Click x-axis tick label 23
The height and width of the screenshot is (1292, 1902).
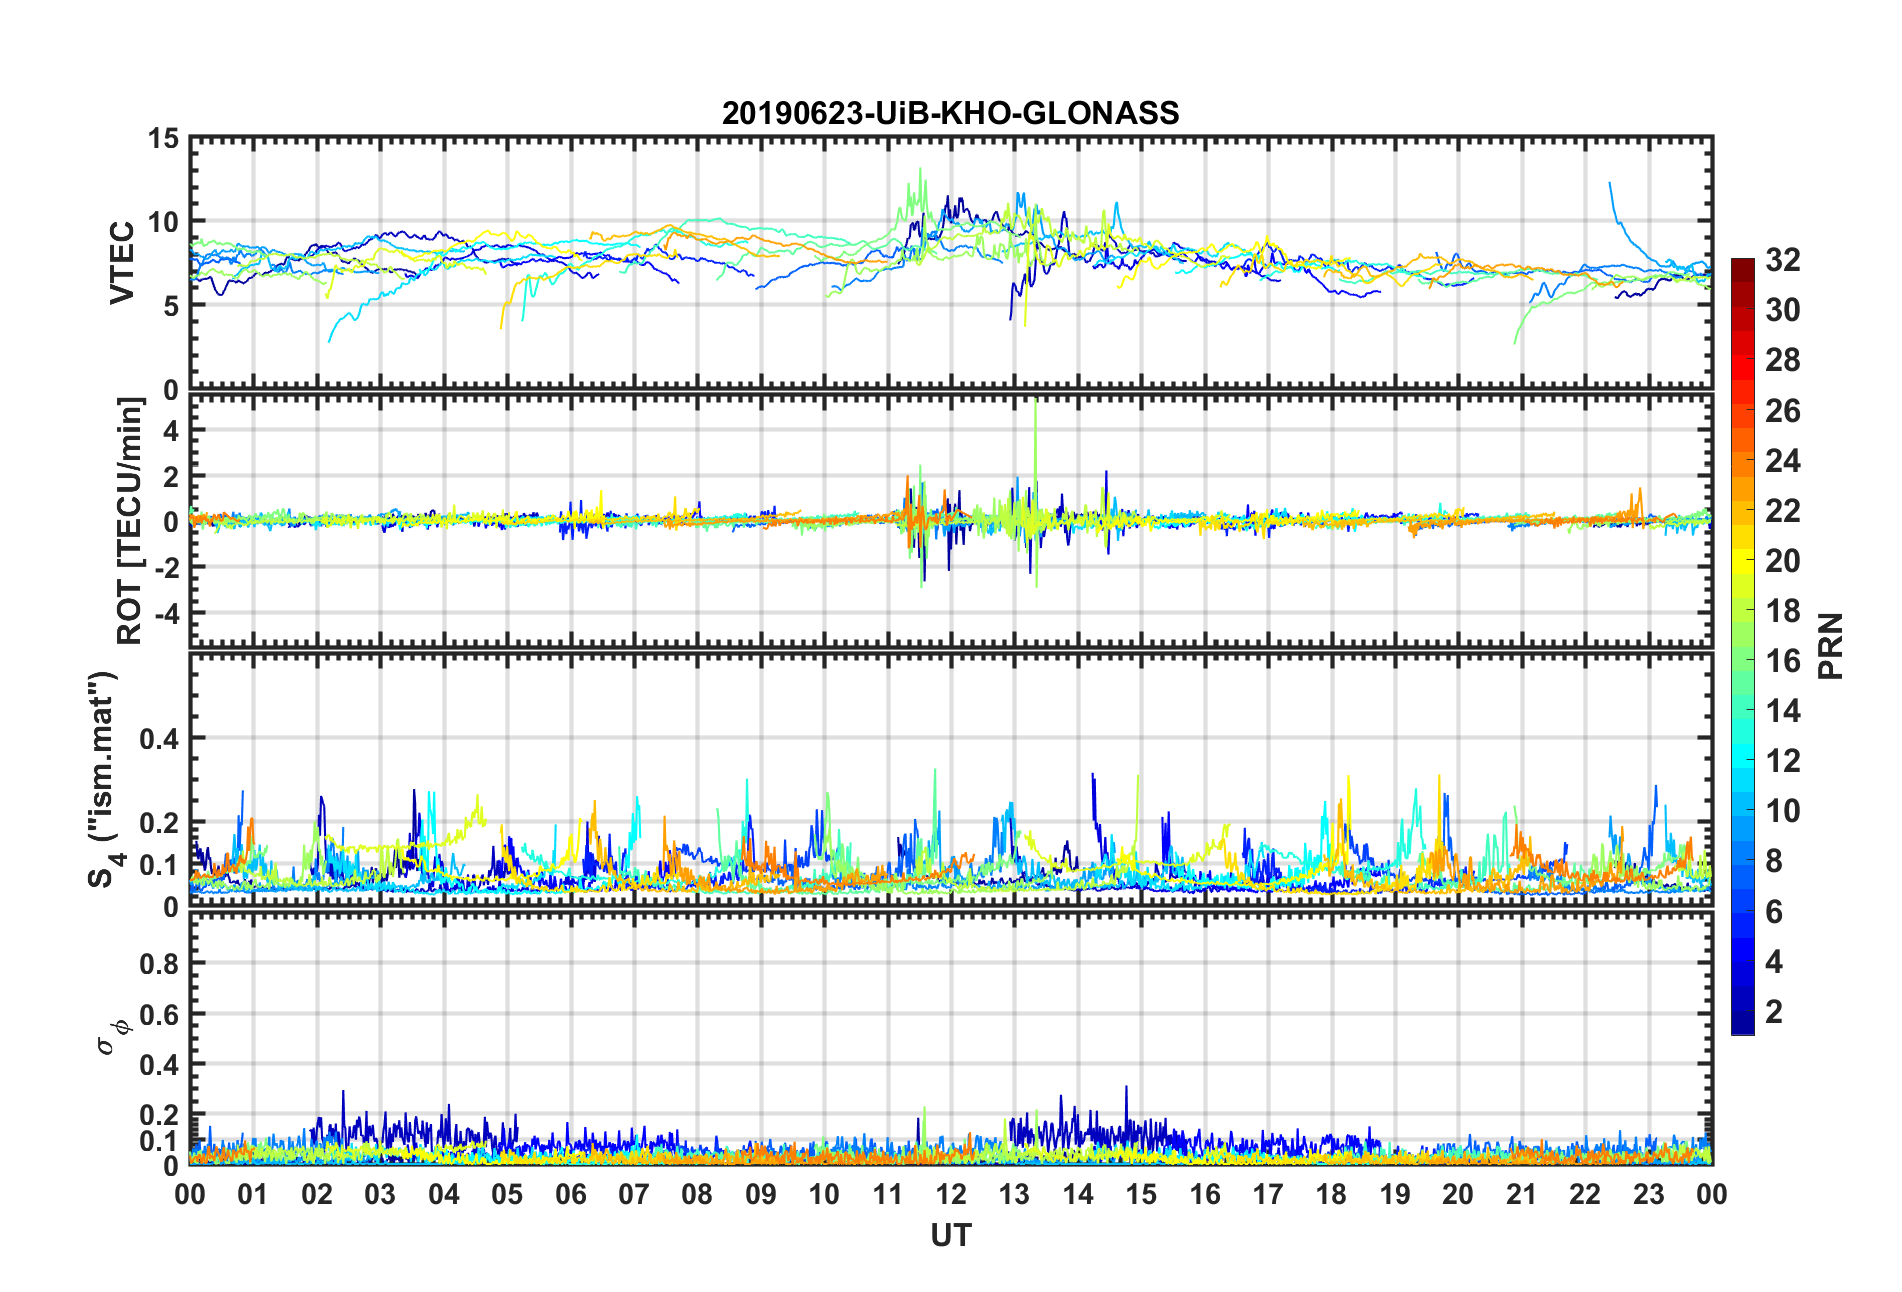(1648, 1194)
